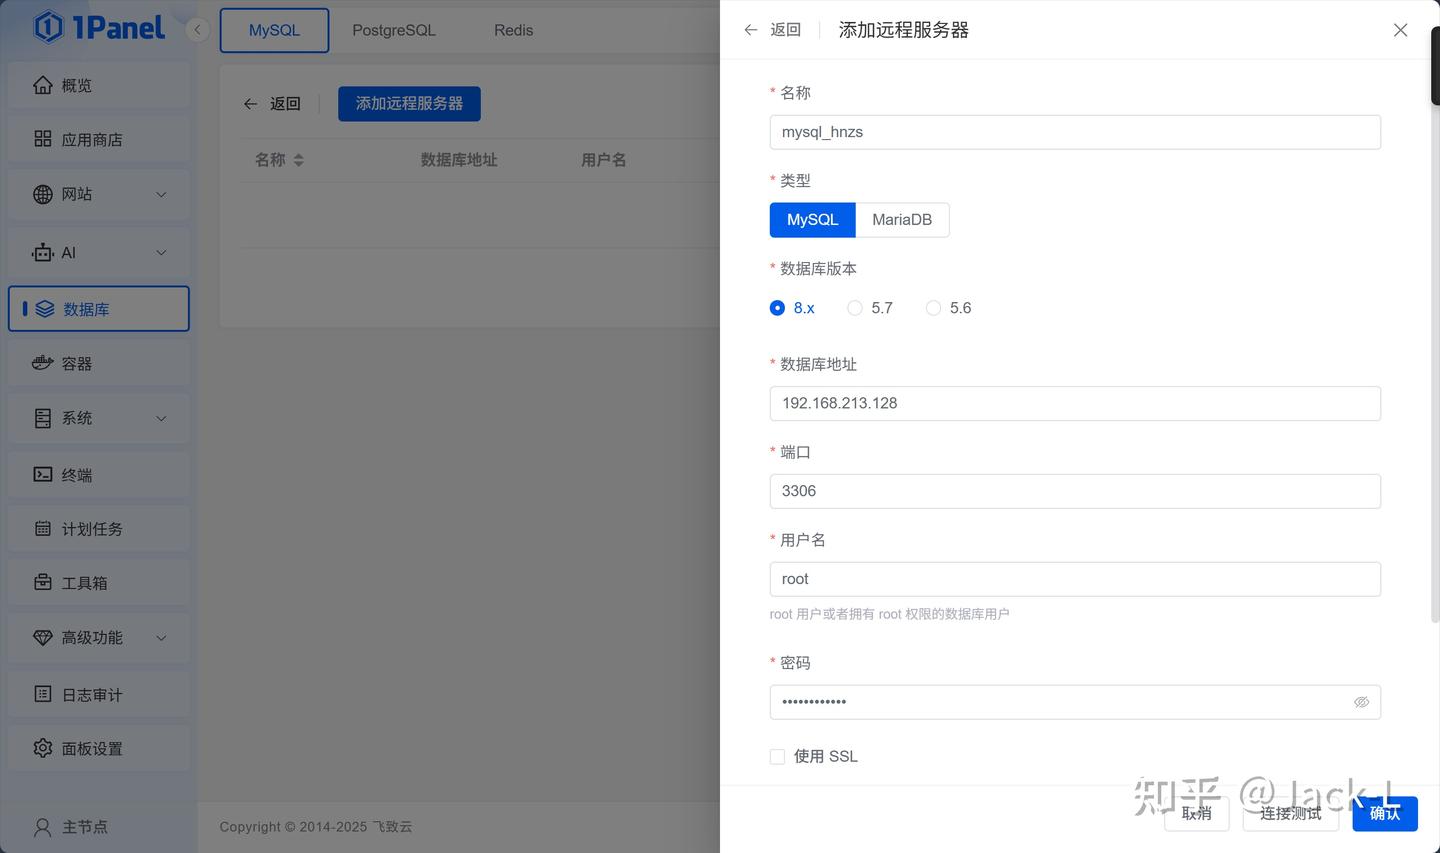1440x853 pixels.
Task: Expand the AI submenu chevron
Action: (161, 252)
